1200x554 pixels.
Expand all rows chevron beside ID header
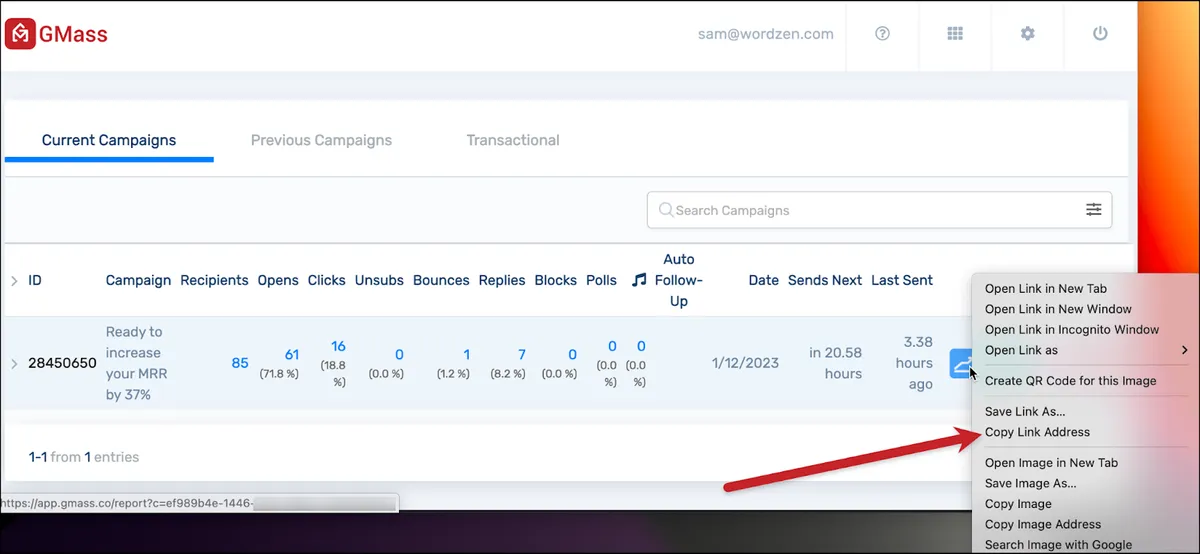click(x=14, y=281)
